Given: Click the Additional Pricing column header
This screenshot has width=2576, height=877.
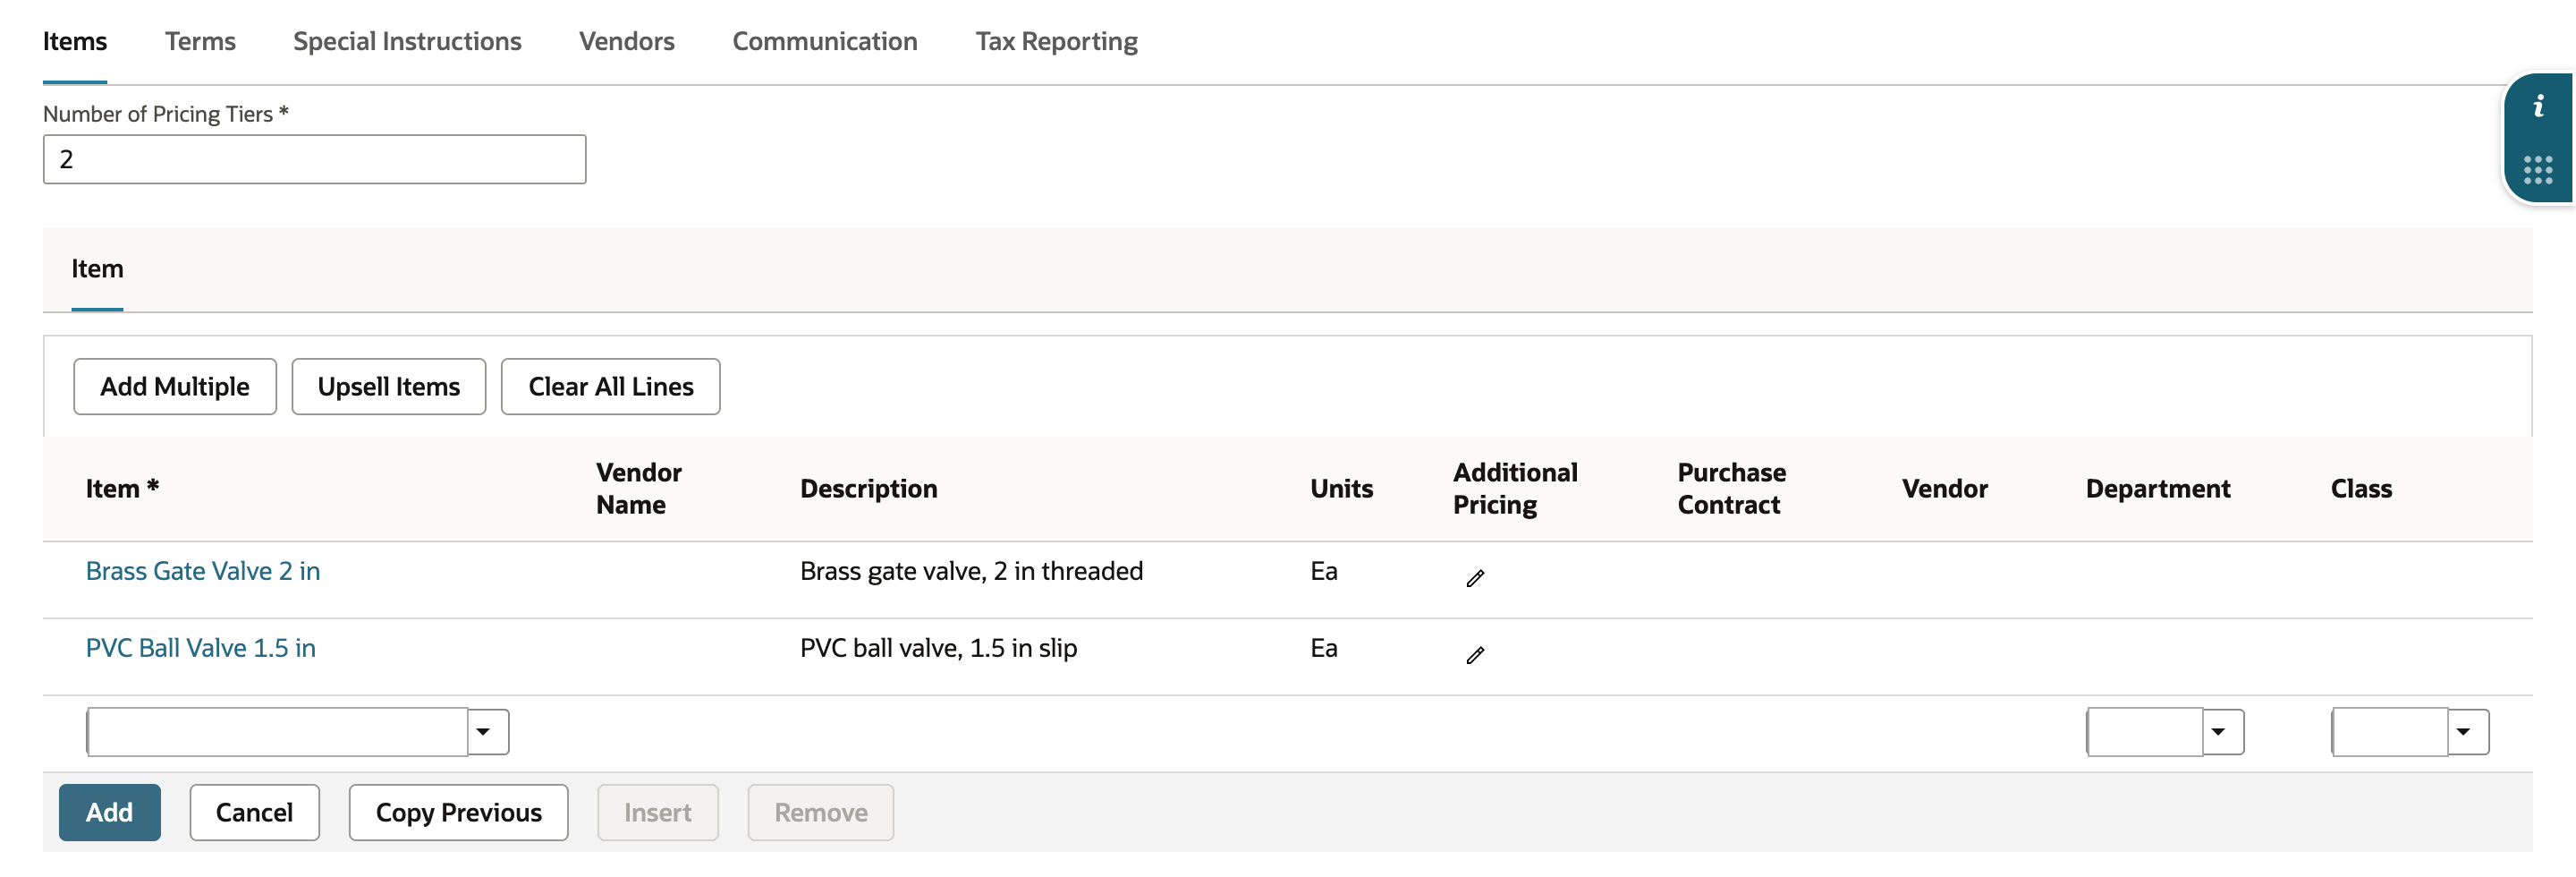Looking at the screenshot, I should coord(1515,489).
